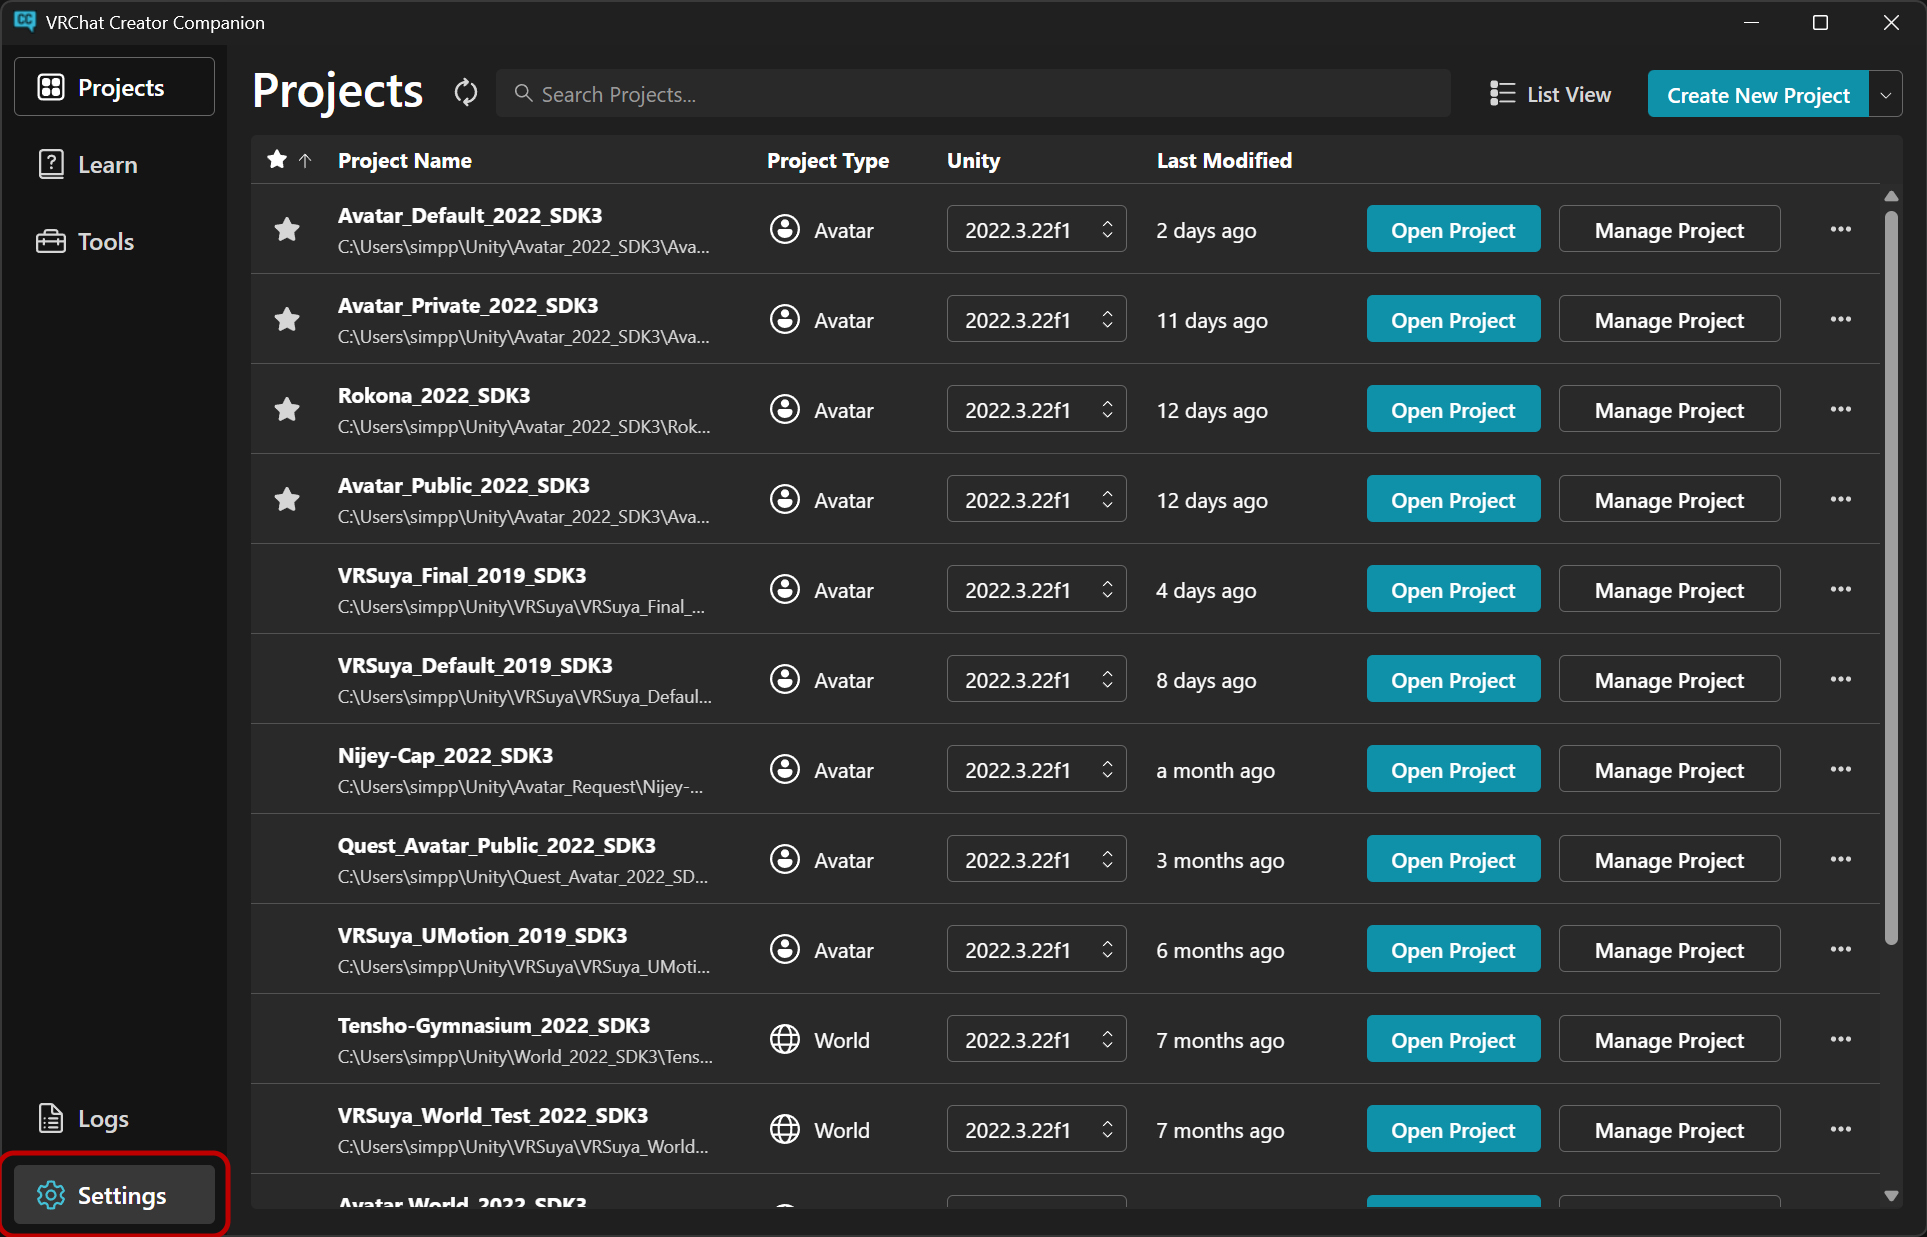Click Create New Project button

click(1758, 95)
